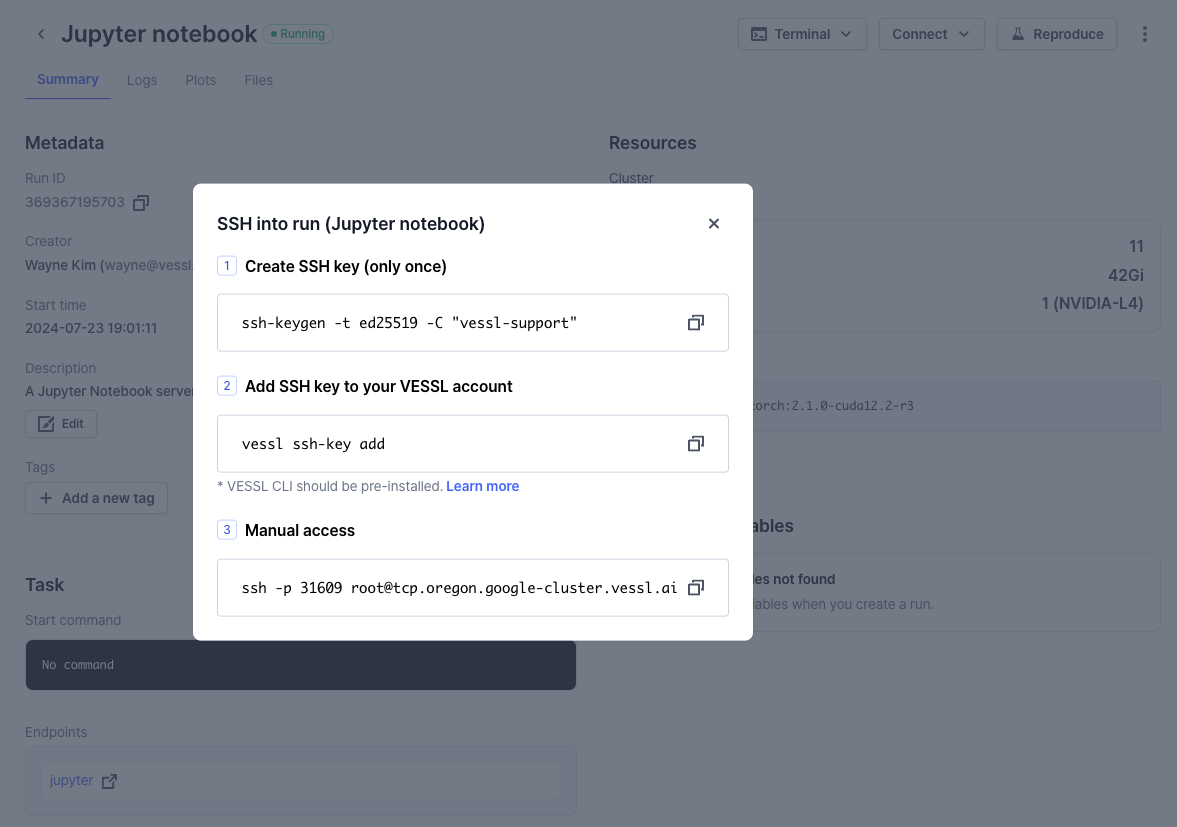Open the Files tab
Screen dimensions: 1177x827
[x=258, y=80]
